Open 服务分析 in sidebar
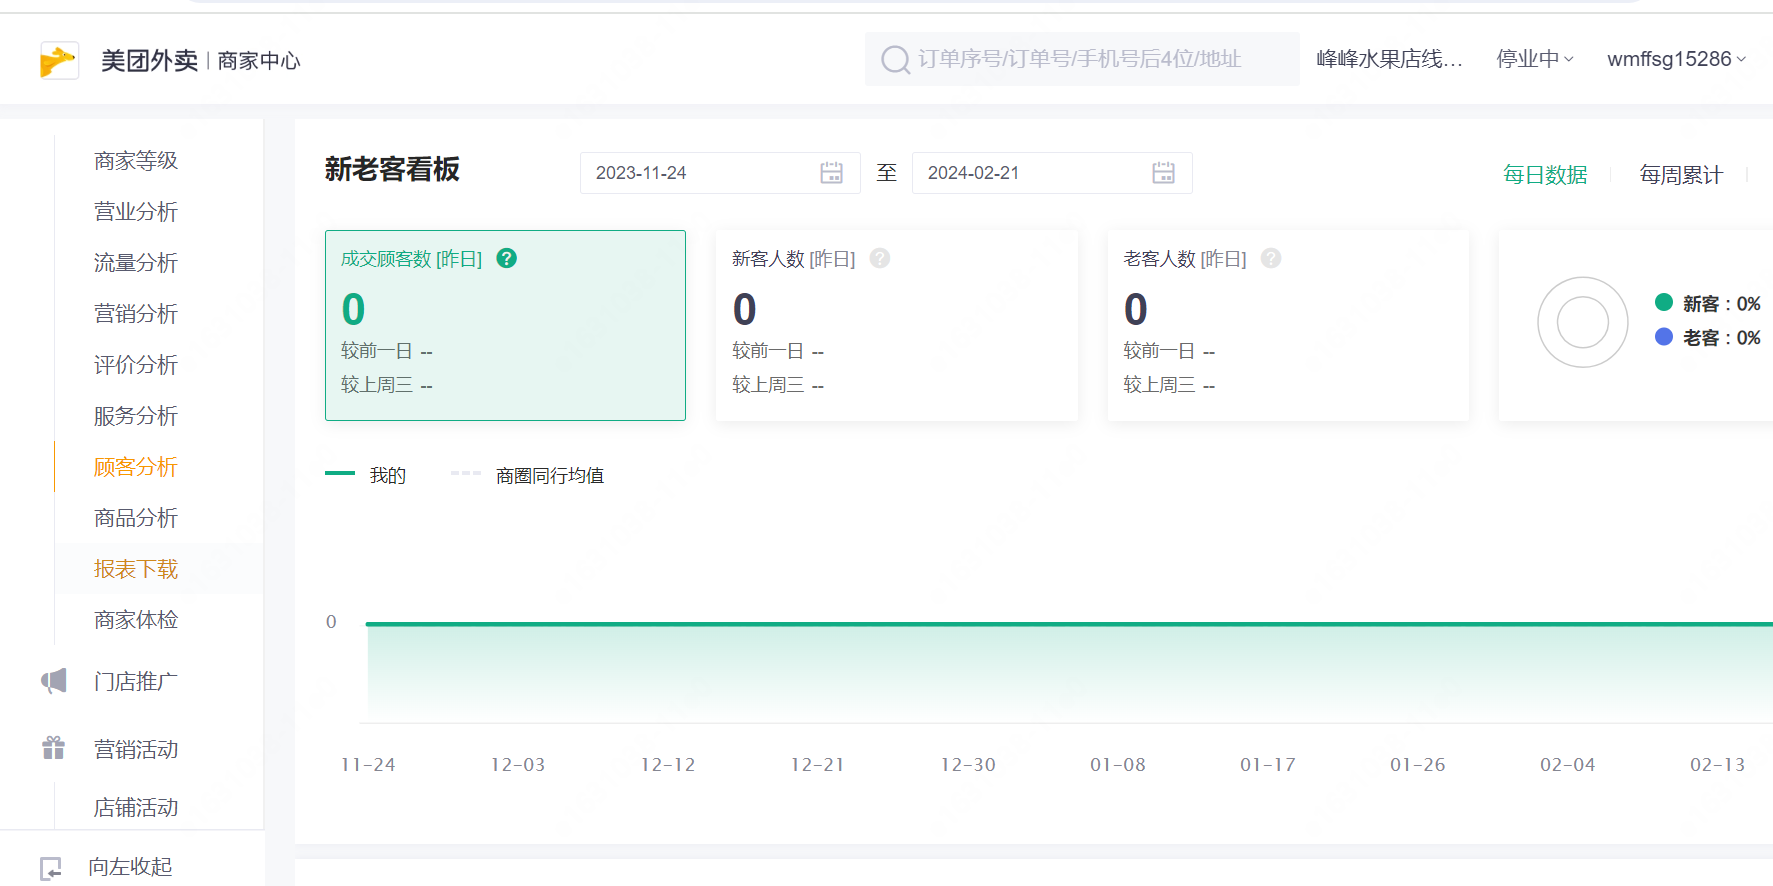Image resolution: width=1773 pixels, height=886 pixels. pos(136,416)
